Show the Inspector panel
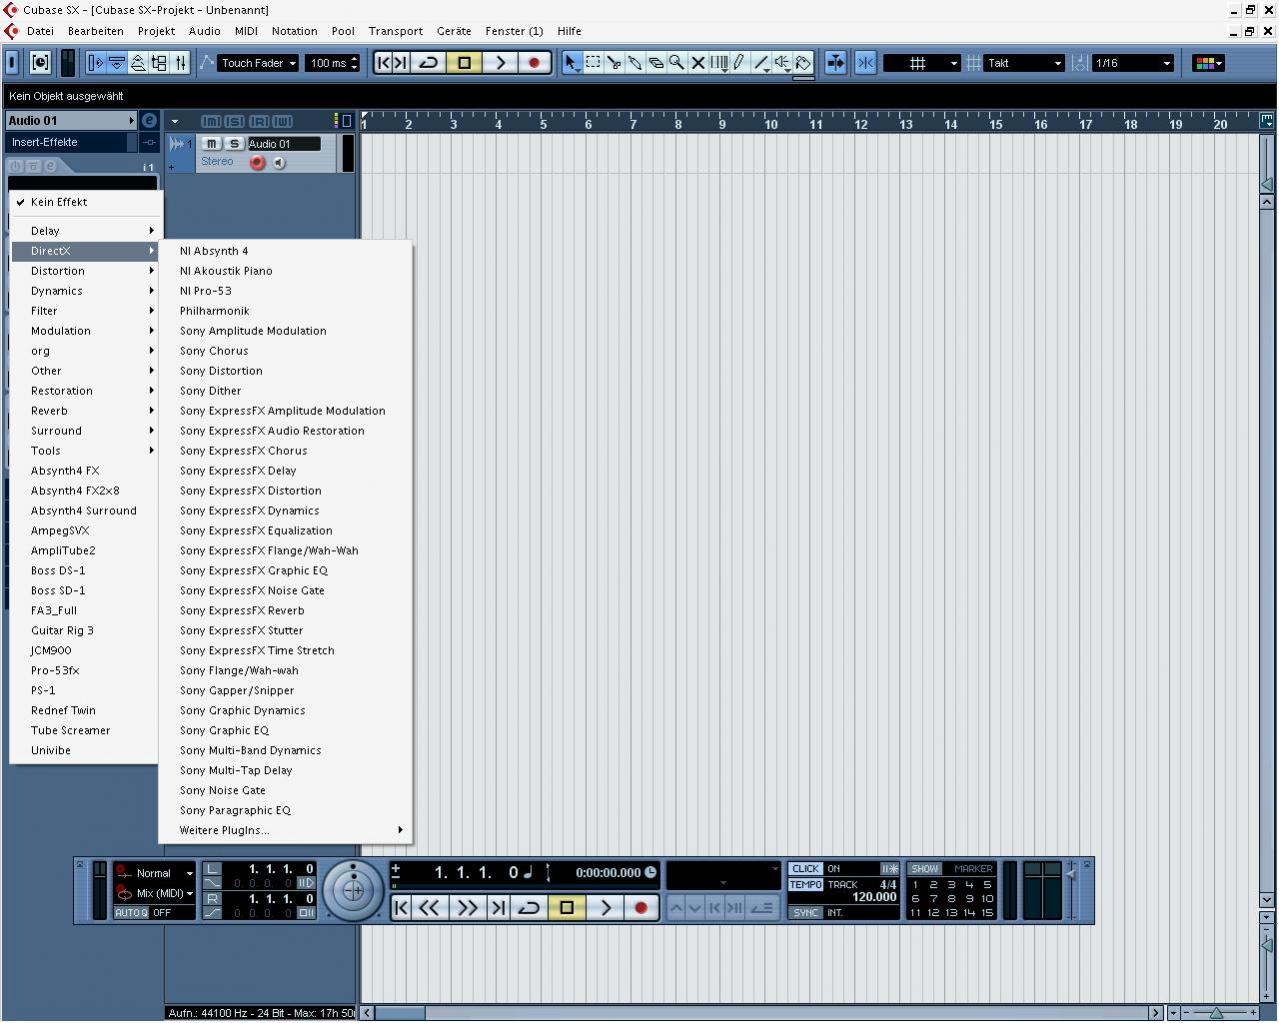The width and height of the screenshot is (1279, 1023). [x=96, y=63]
